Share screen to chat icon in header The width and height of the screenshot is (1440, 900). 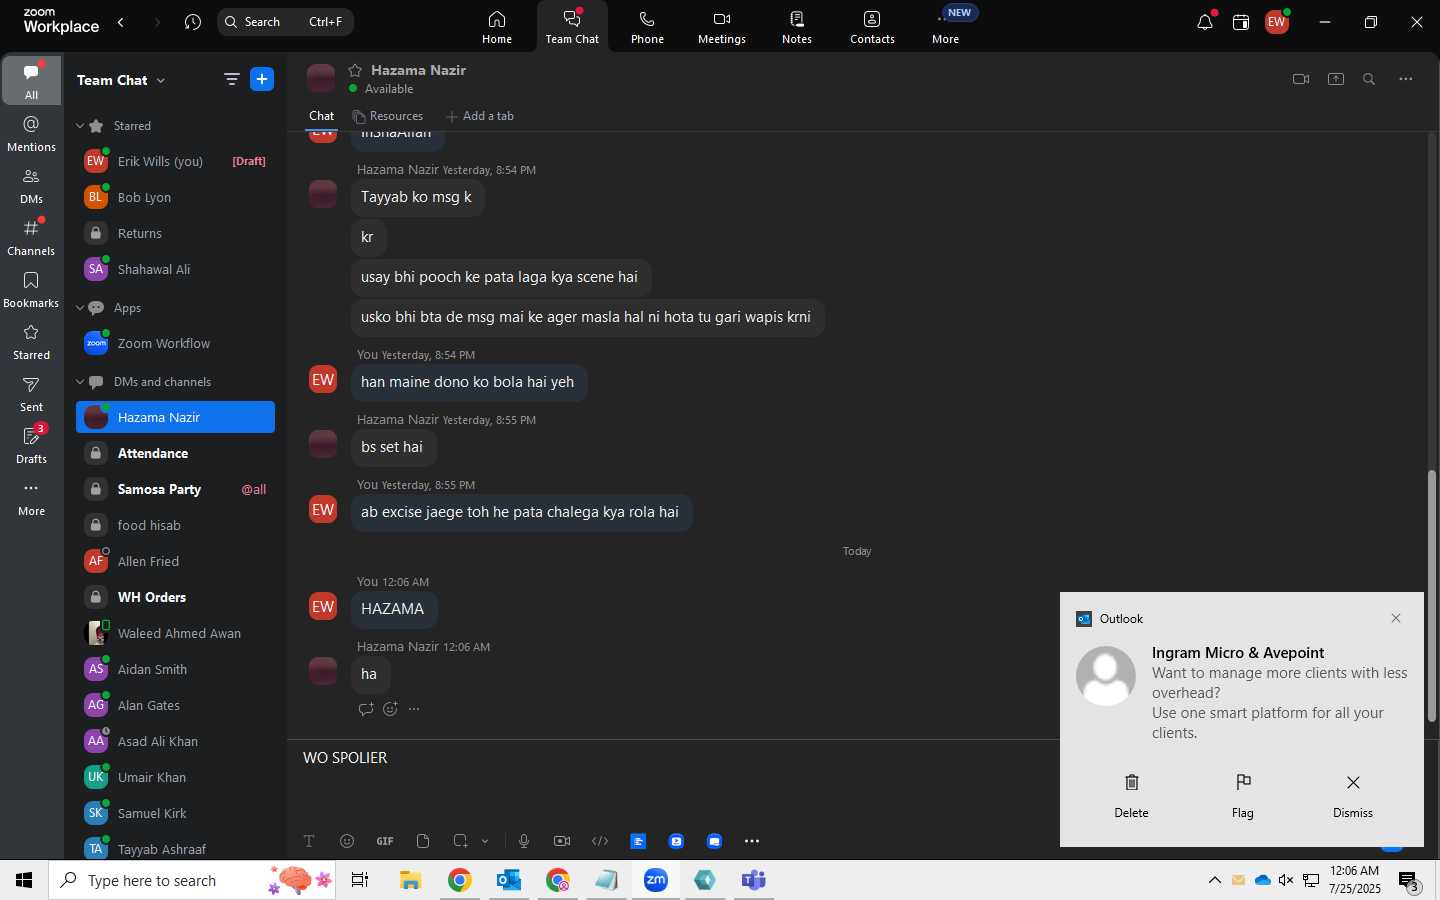pos(1336,79)
